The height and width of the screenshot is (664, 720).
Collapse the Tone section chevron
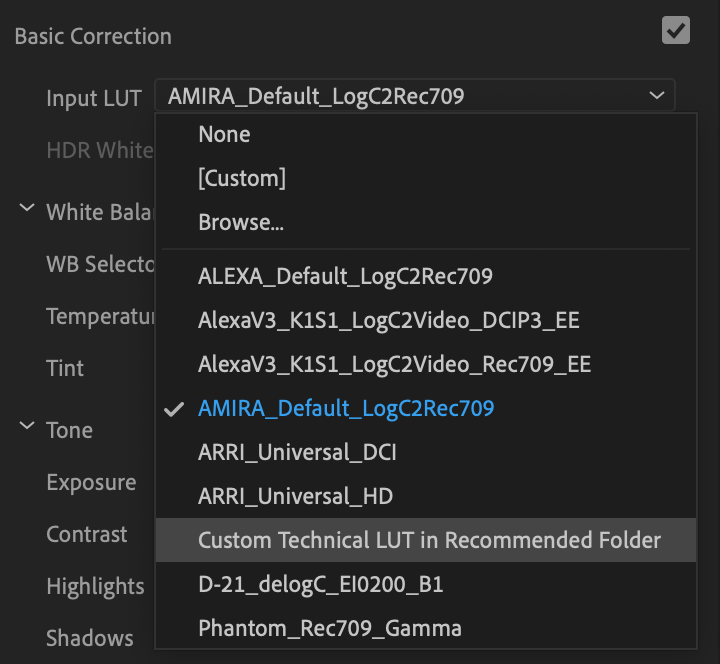[x=27, y=425]
